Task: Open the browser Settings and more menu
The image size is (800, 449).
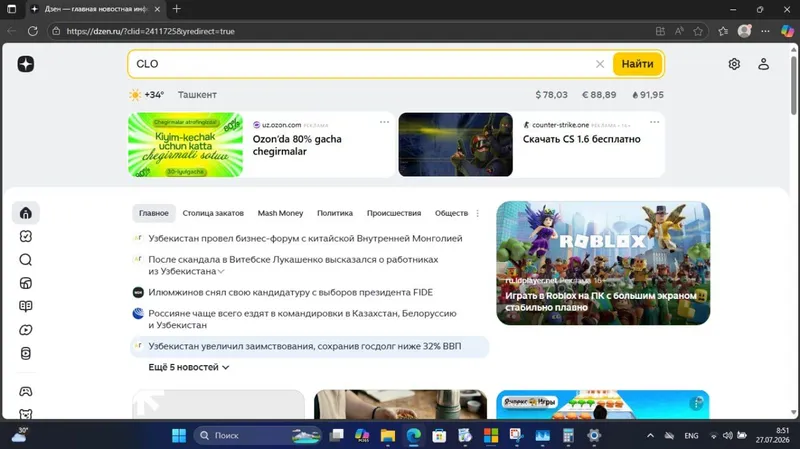Action: click(x=765, y=31)
